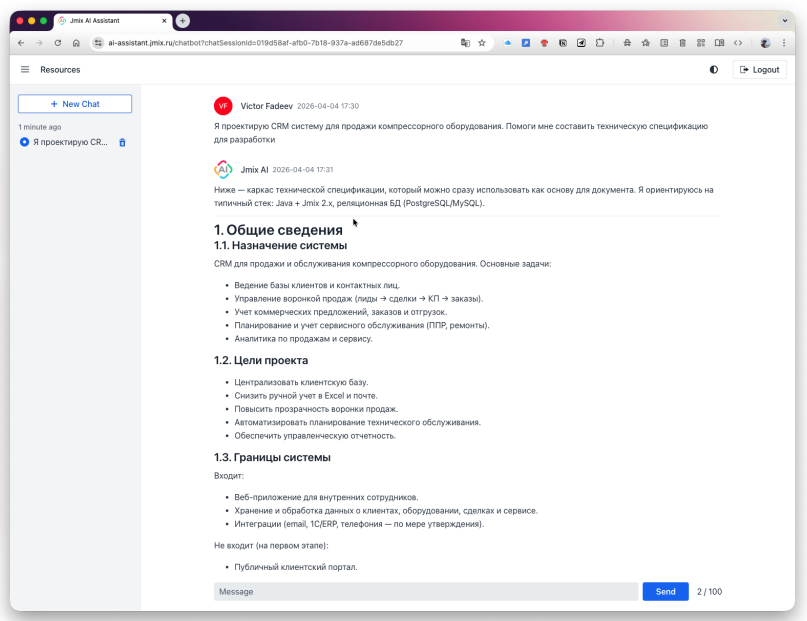
Task: Select the Jmix AI Assistant tab
Action: [112, 21]
